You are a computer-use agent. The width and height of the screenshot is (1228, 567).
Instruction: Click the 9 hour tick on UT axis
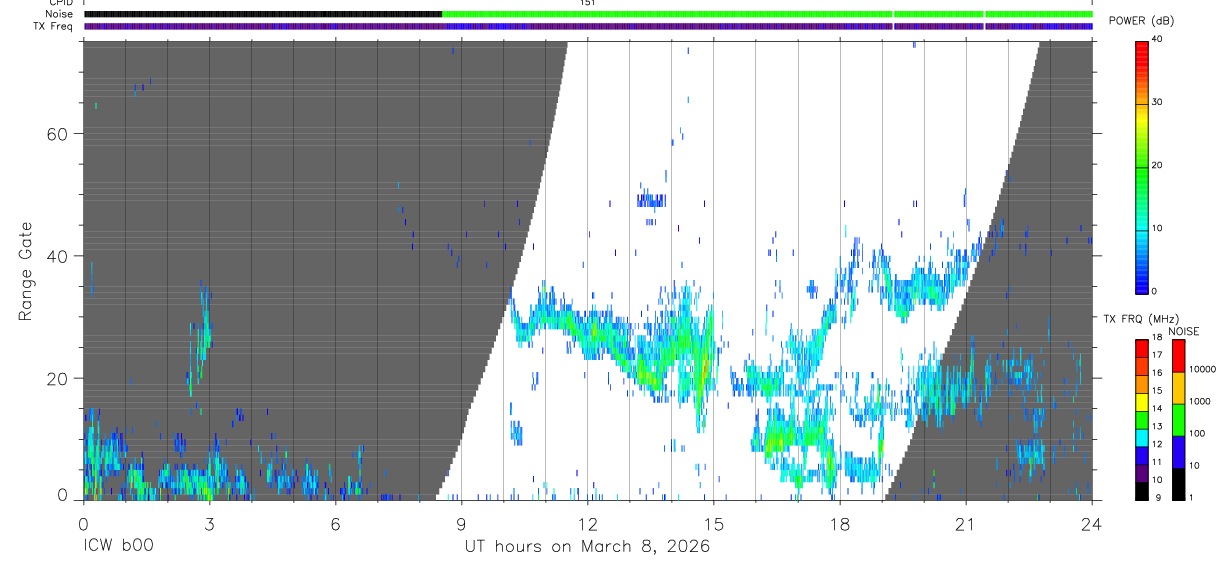pyautogui.click(x=461, y=523)
